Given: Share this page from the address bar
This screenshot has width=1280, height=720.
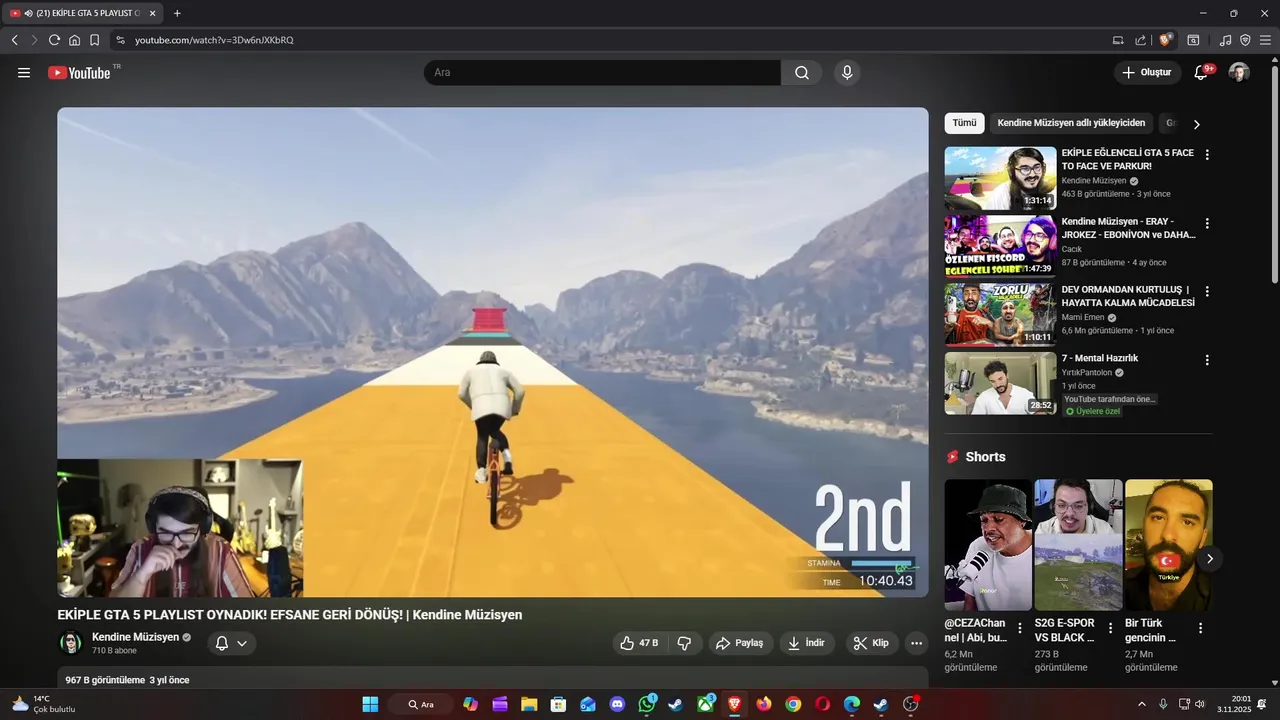Looking at the screenshot, I should coord(1141,40).
